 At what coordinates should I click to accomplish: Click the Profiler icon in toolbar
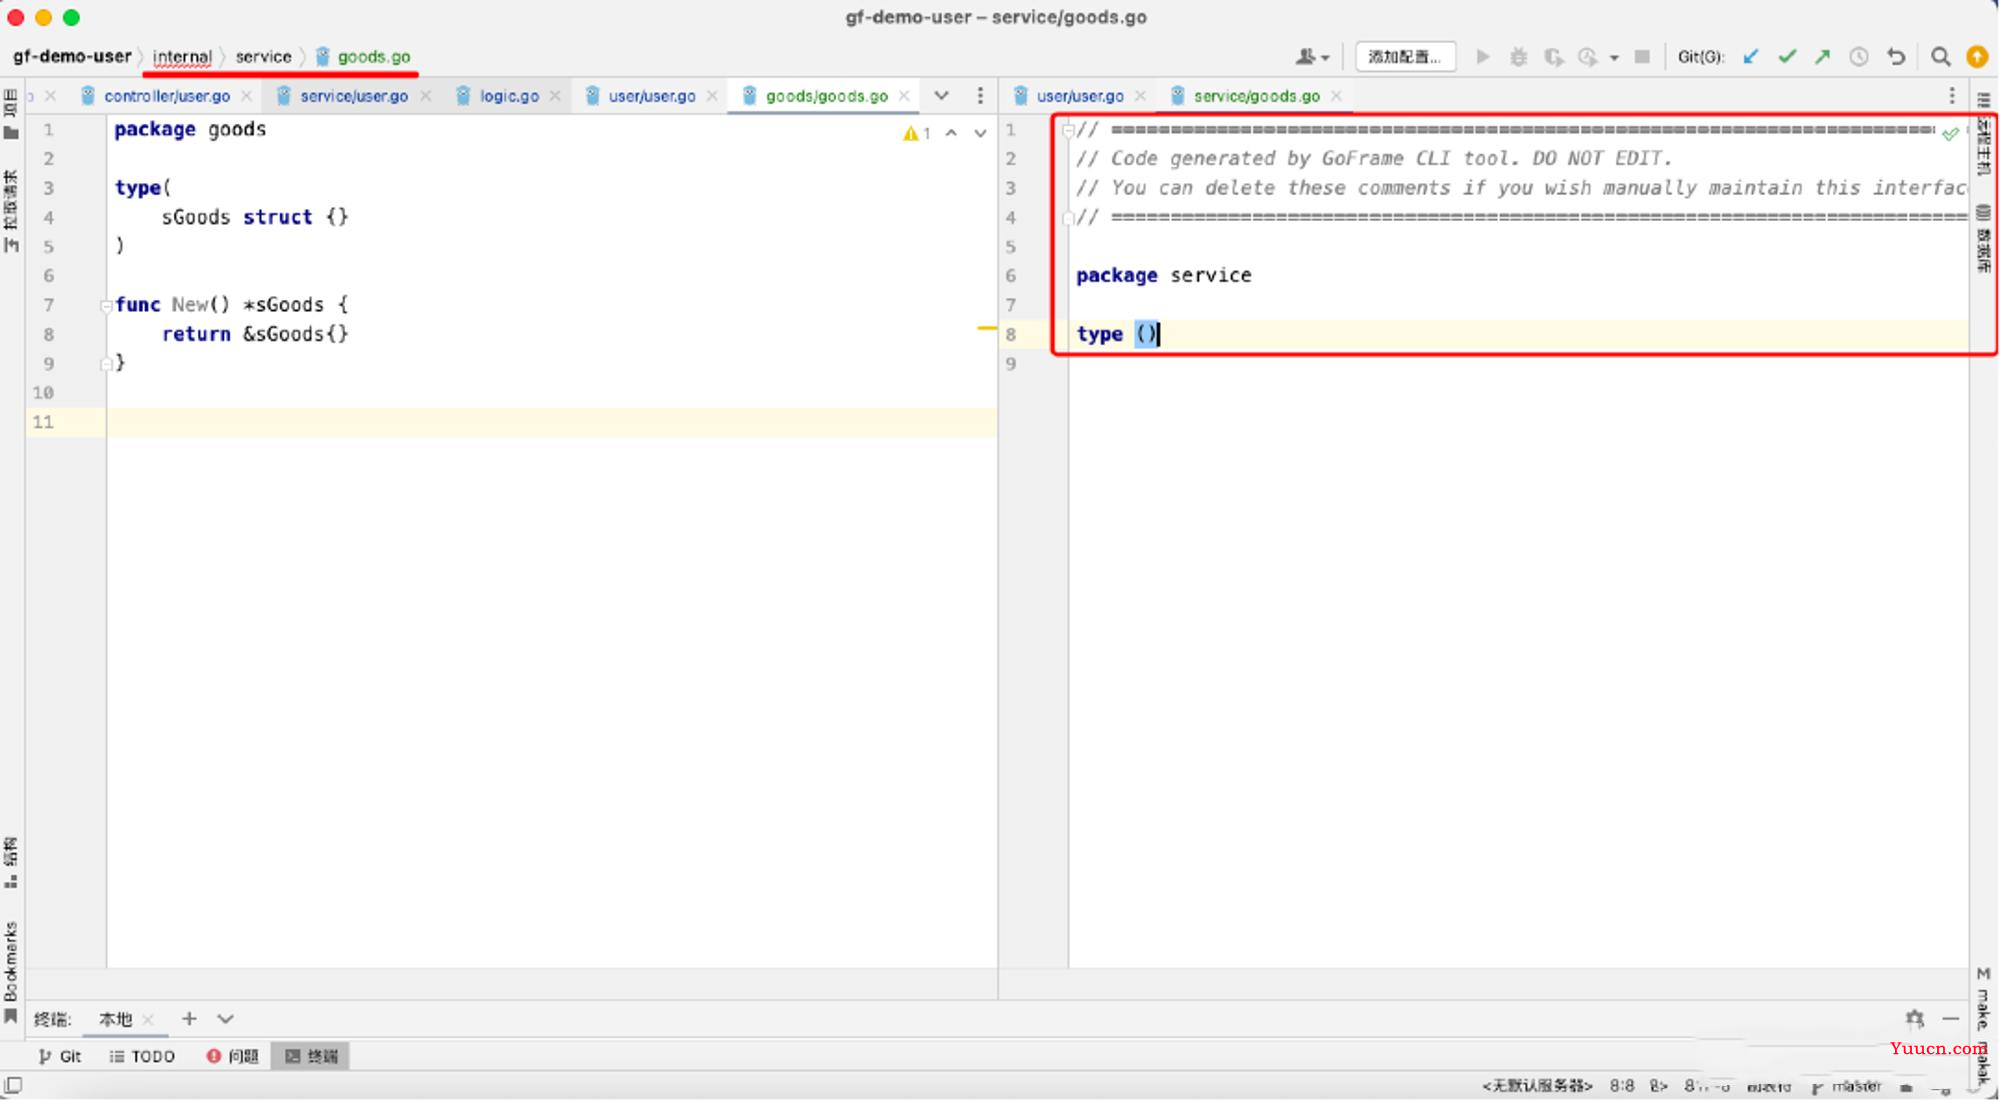click(x=1587, y=57)
